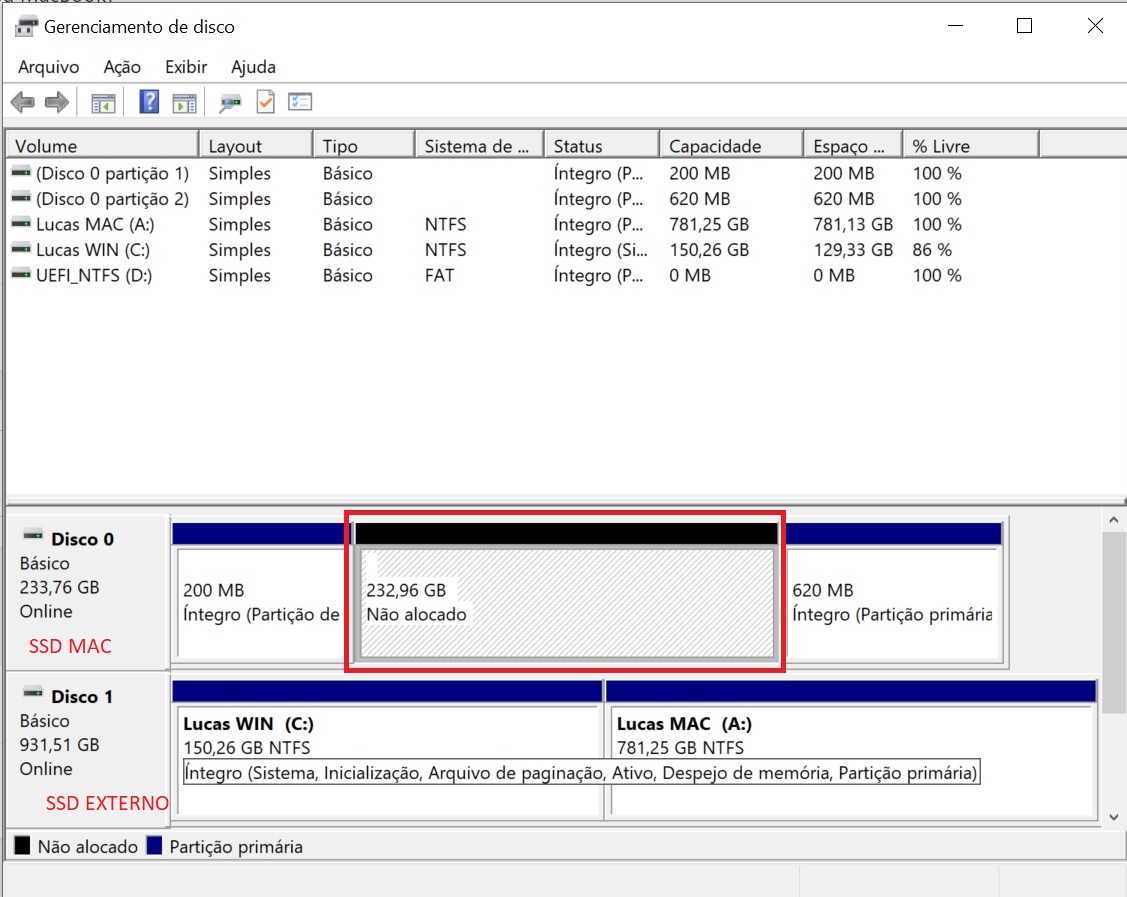Sort by the Layout column header
The height and width of the screenshot is (897, 1127).
pyautogui.click(x=256, y=145)
